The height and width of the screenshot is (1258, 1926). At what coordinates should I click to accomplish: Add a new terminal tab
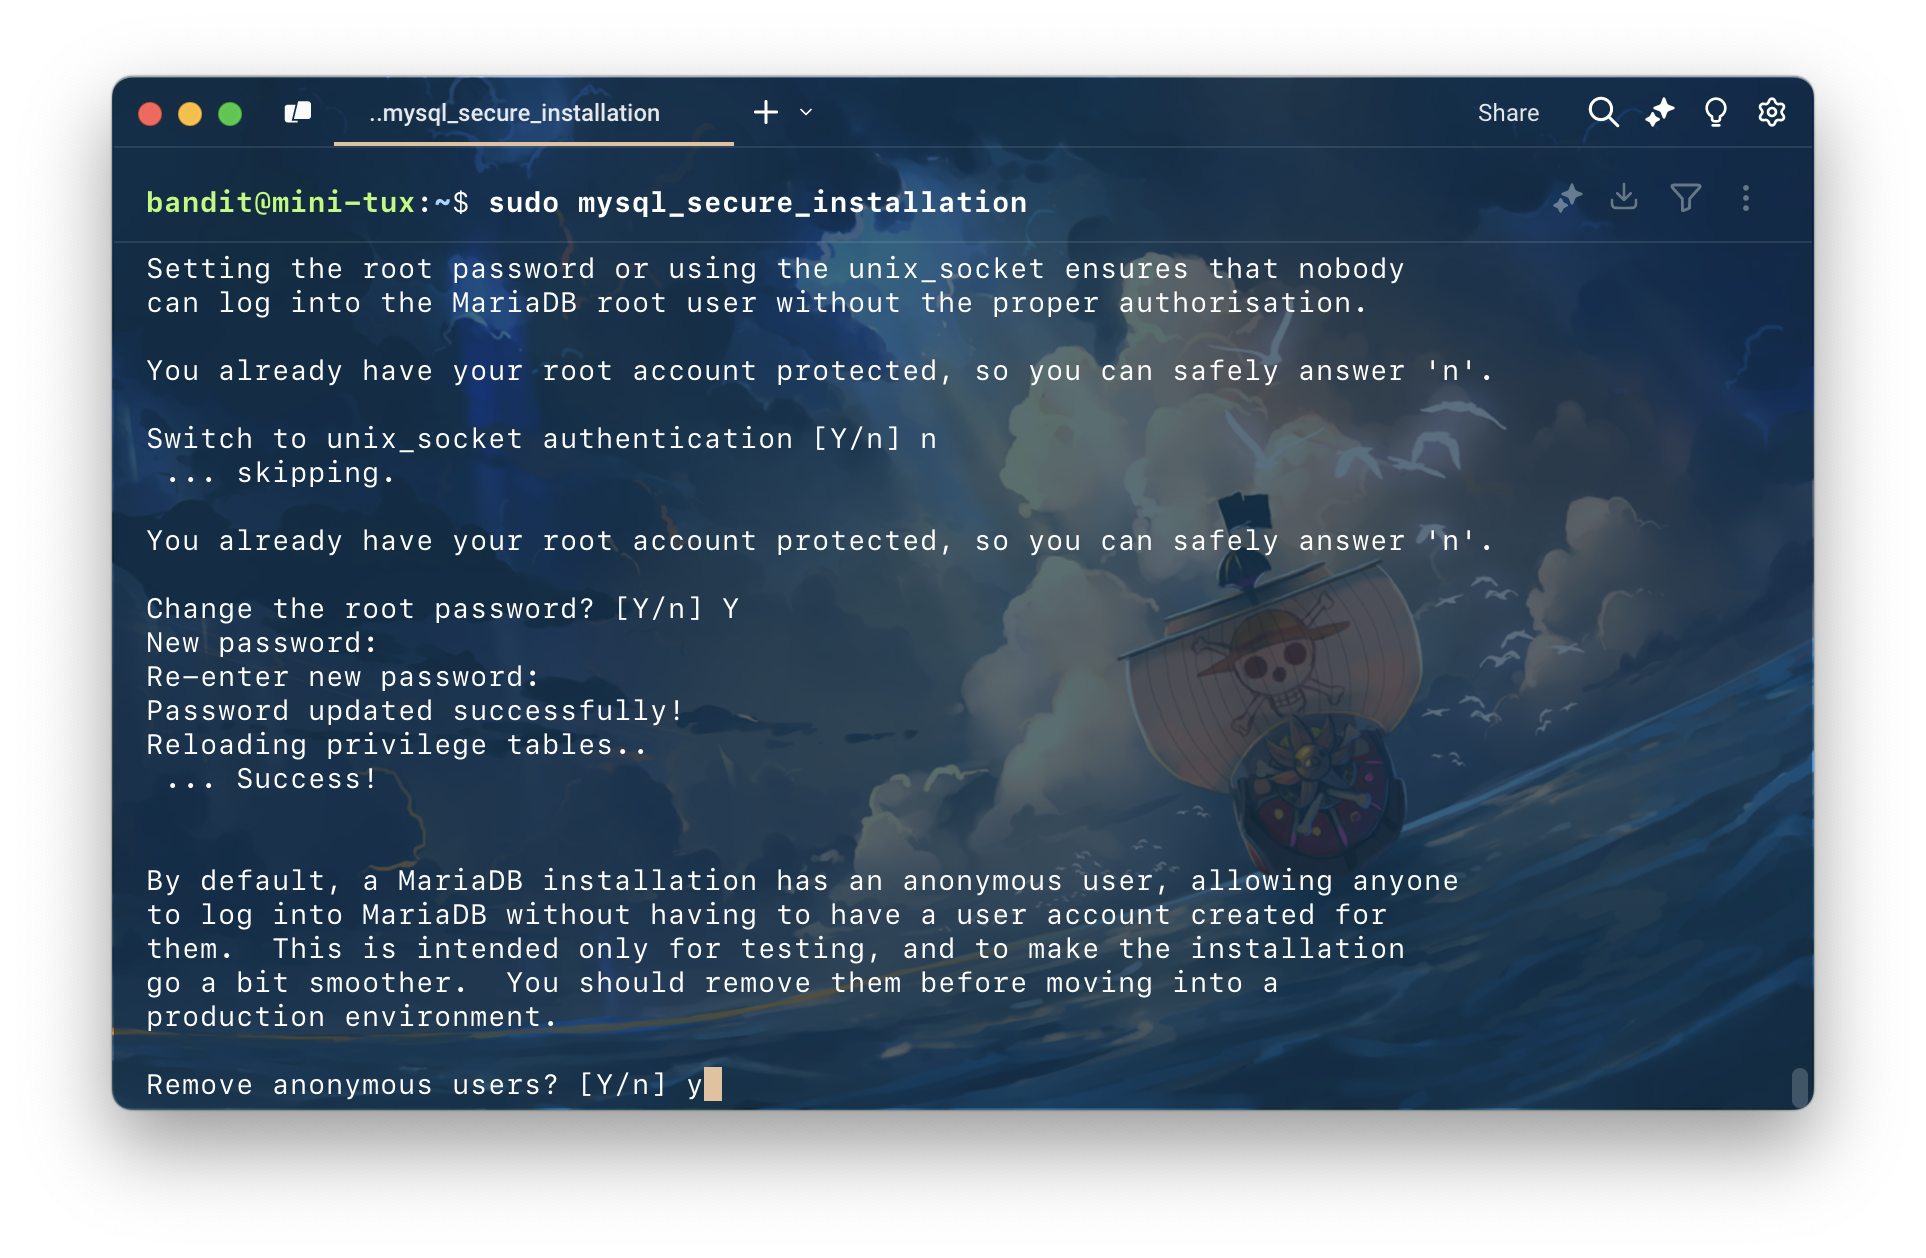point(766,112)
